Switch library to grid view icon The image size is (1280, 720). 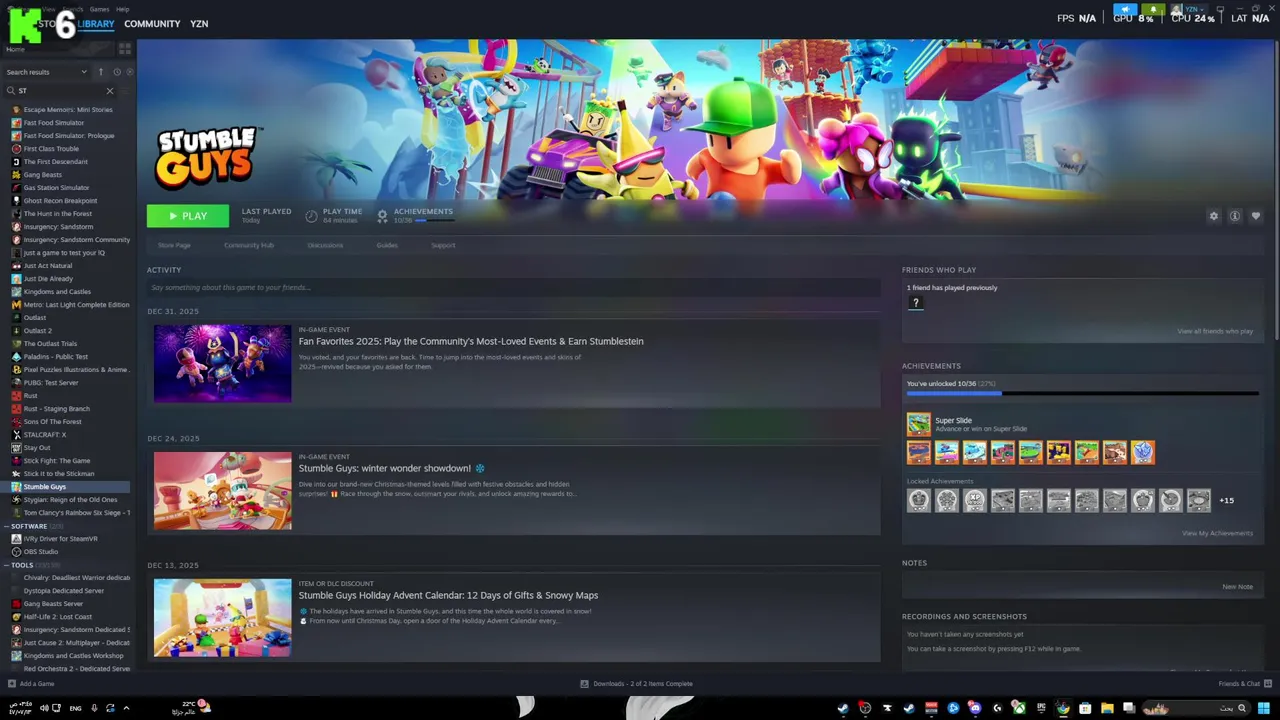125,48
